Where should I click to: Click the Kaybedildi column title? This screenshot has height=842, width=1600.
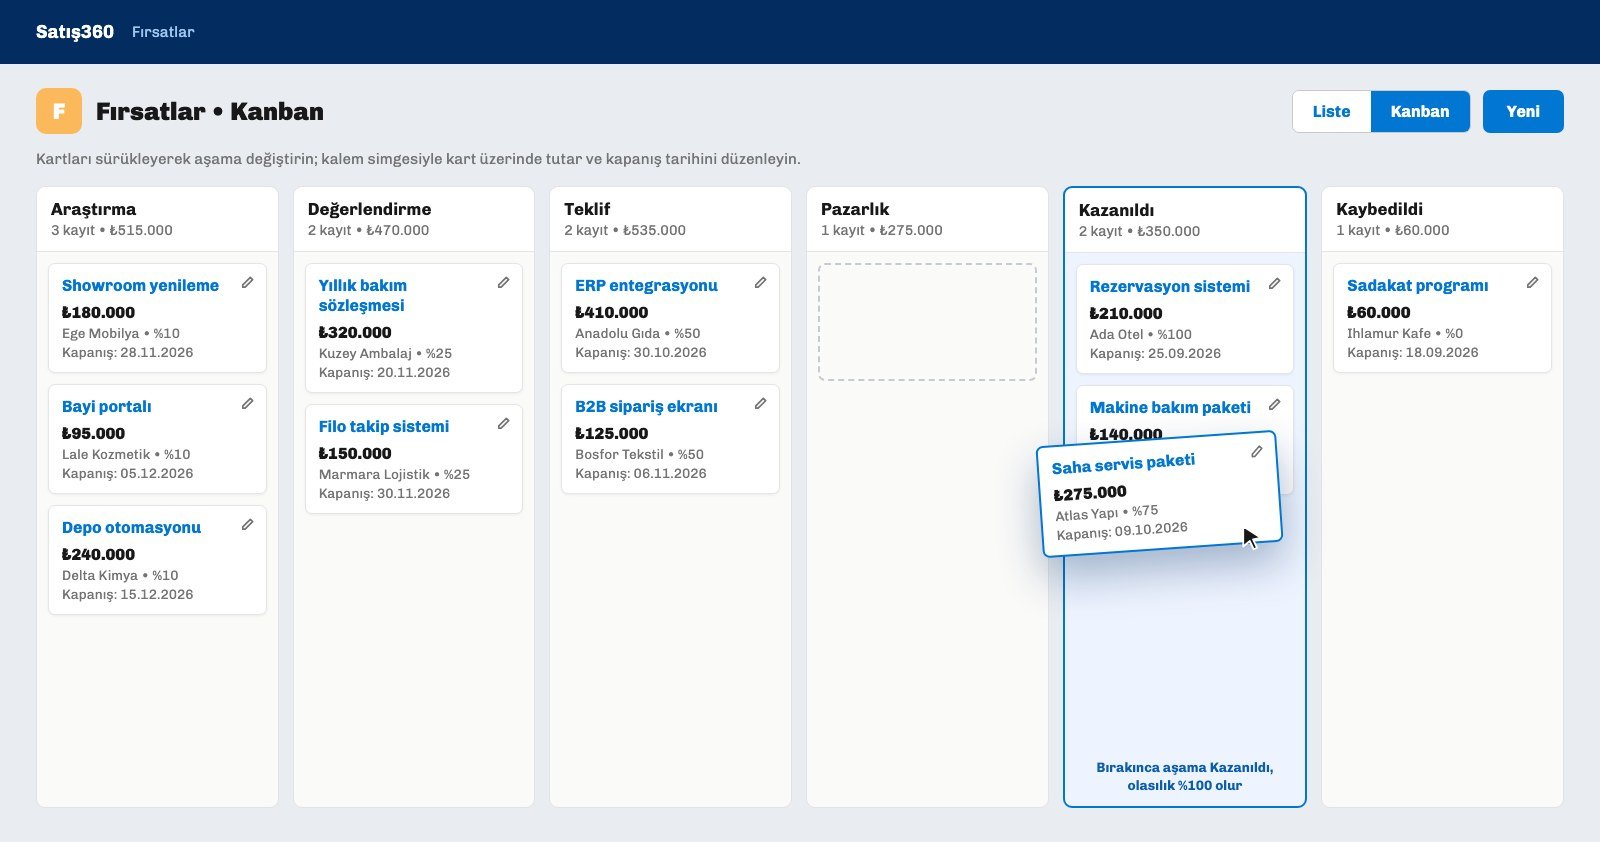(1379, 209)
